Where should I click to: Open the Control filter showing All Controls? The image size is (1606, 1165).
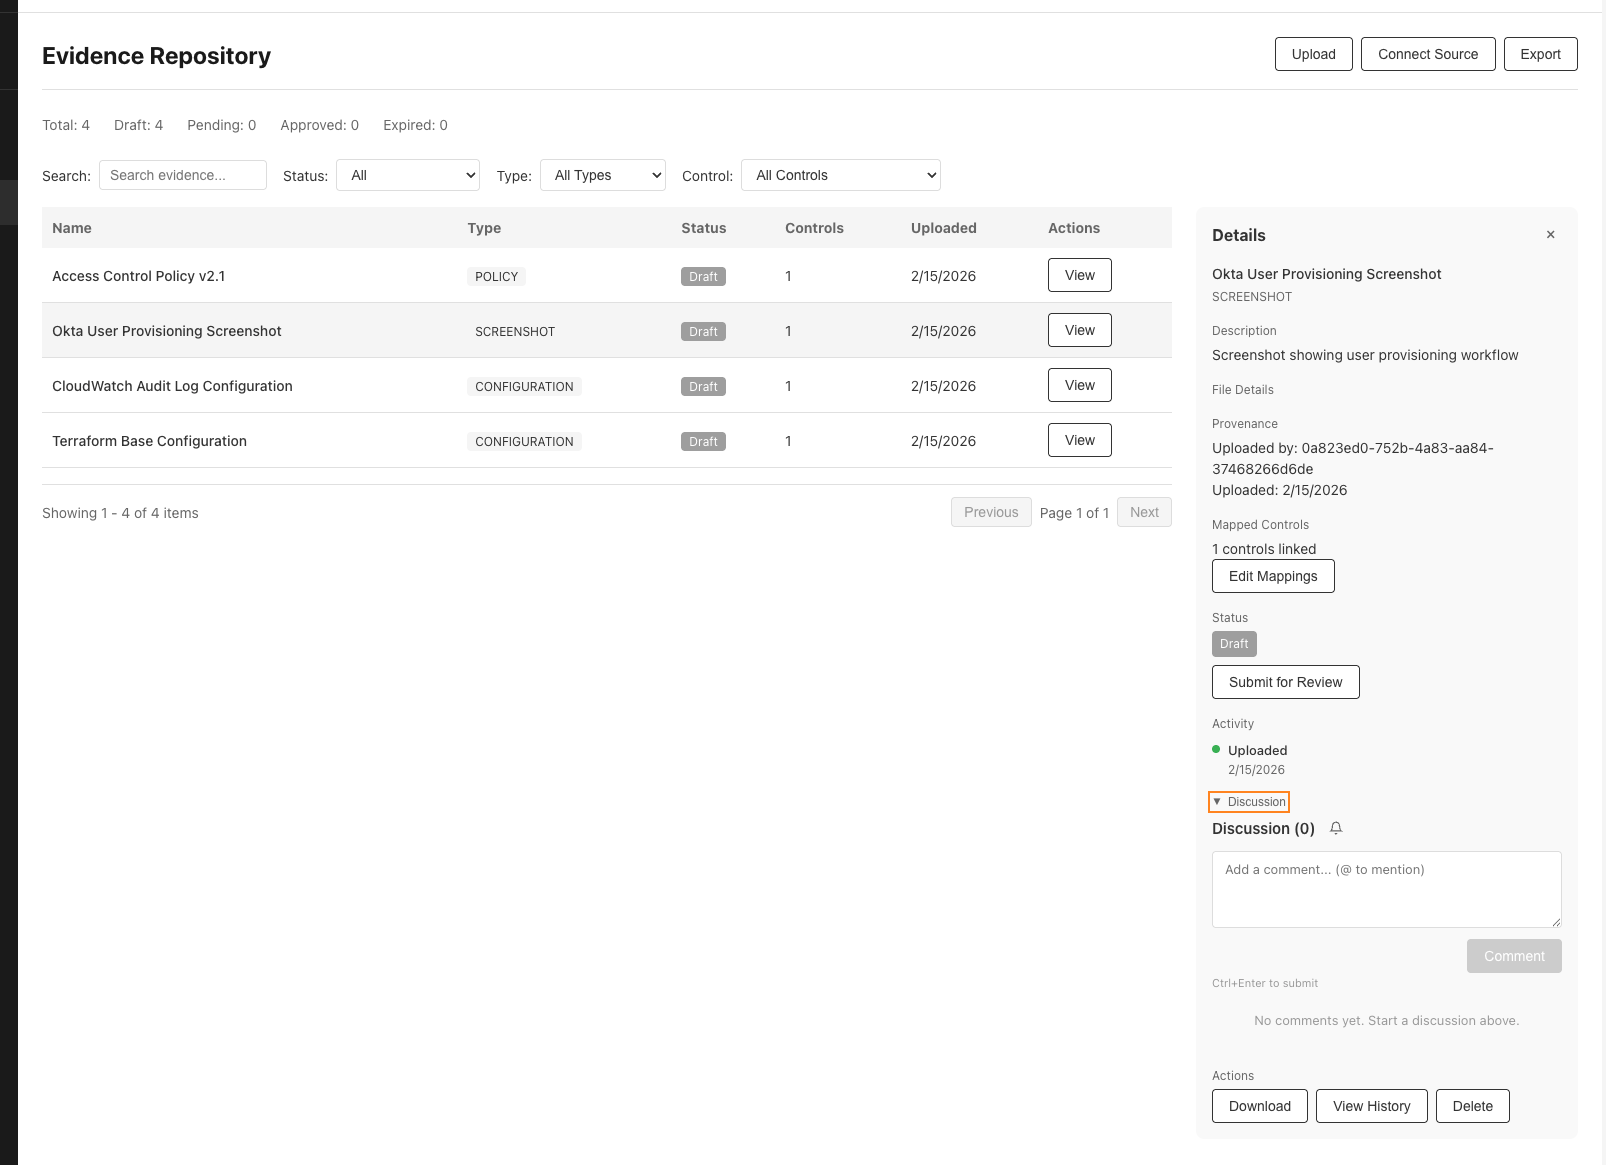coord(840,175)
